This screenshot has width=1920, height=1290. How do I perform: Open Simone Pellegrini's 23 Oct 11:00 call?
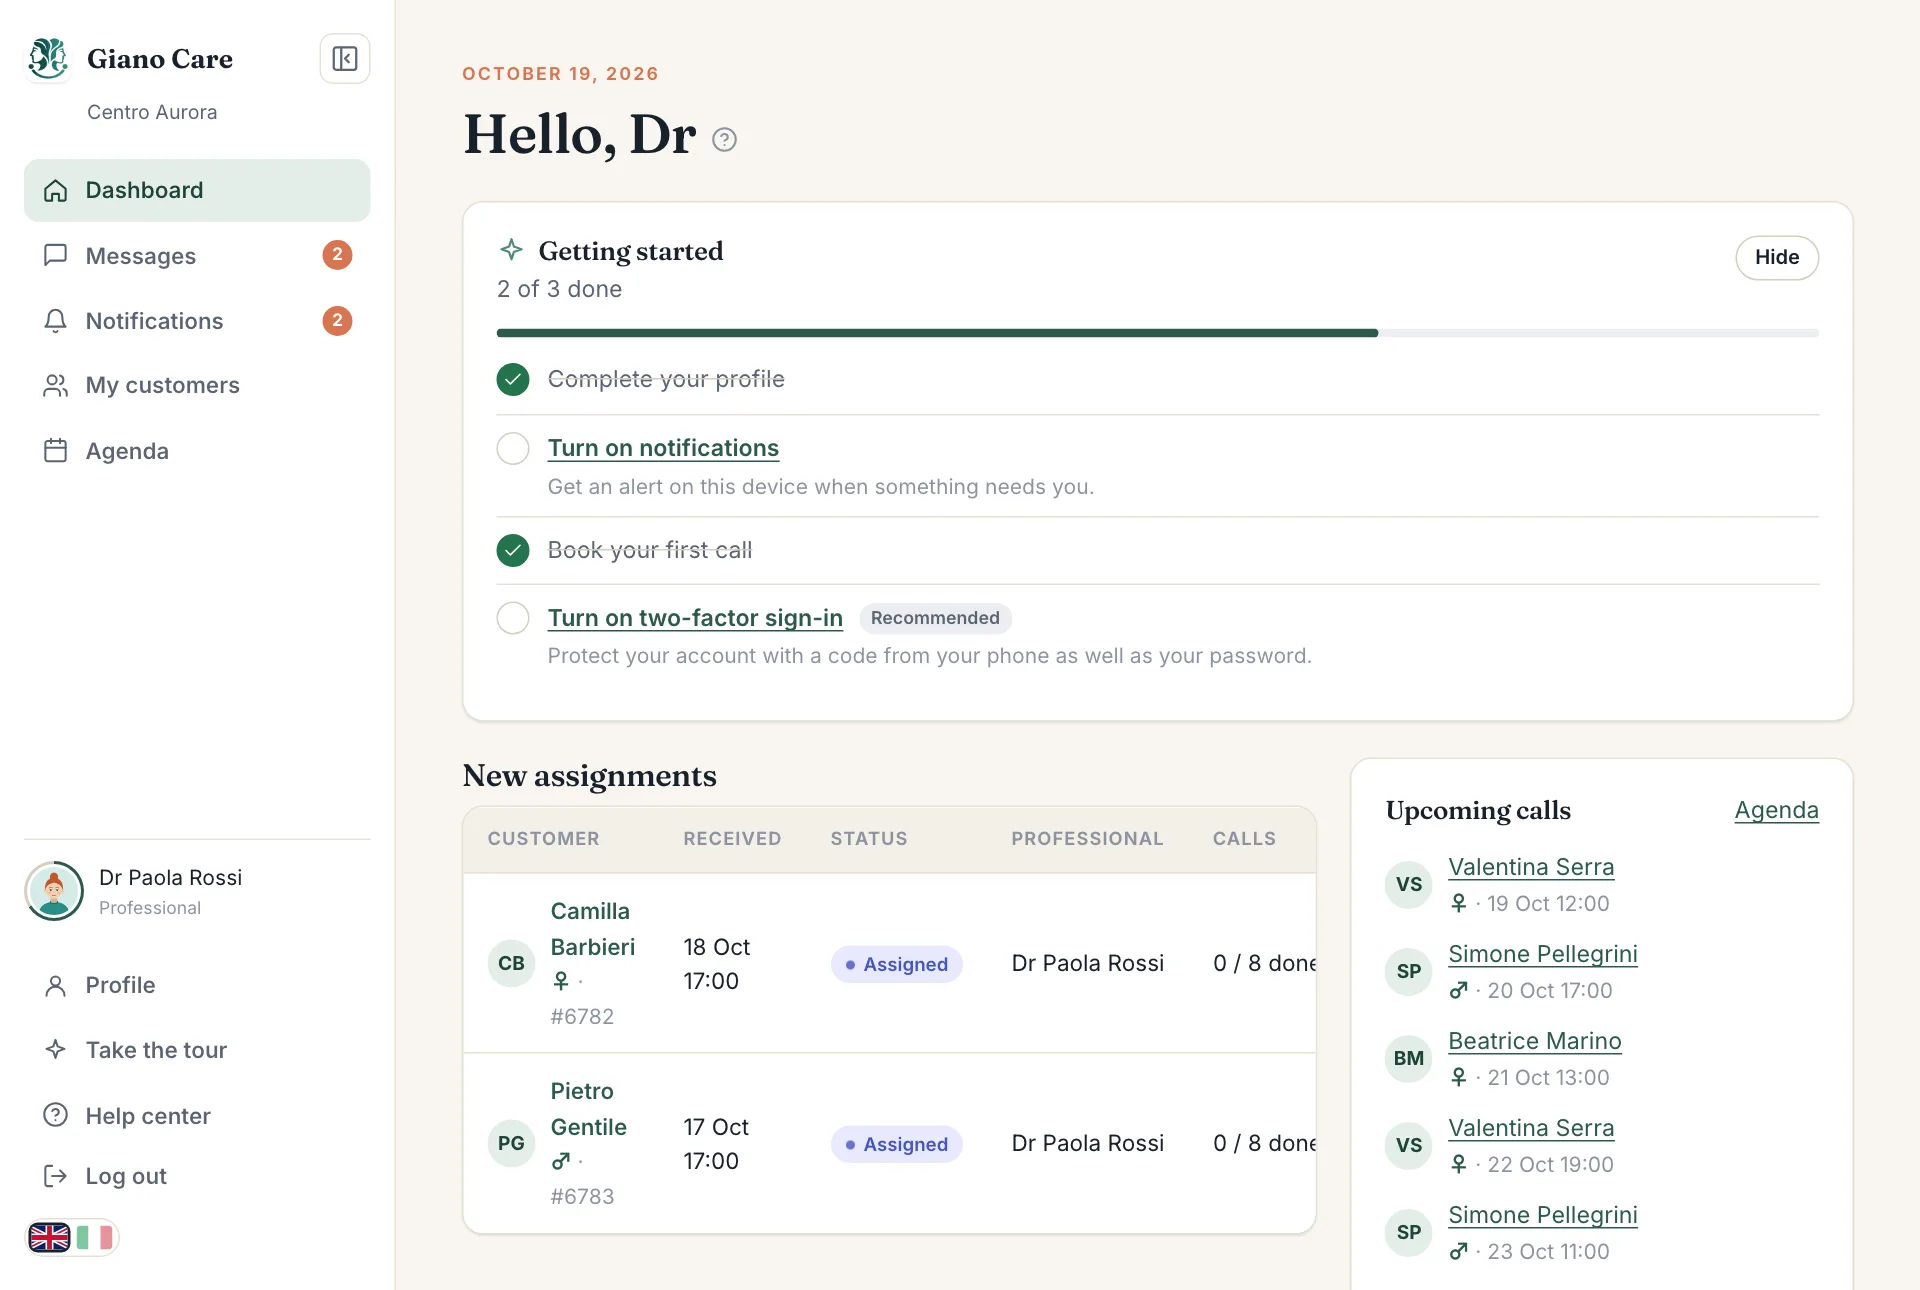click(1543, 1215)
